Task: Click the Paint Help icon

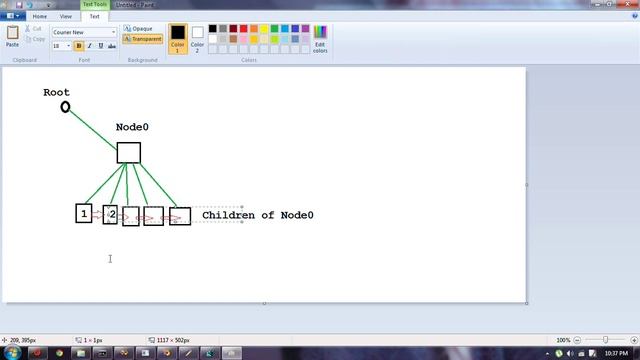Action: pyautogui.click(x=634, y=16)
